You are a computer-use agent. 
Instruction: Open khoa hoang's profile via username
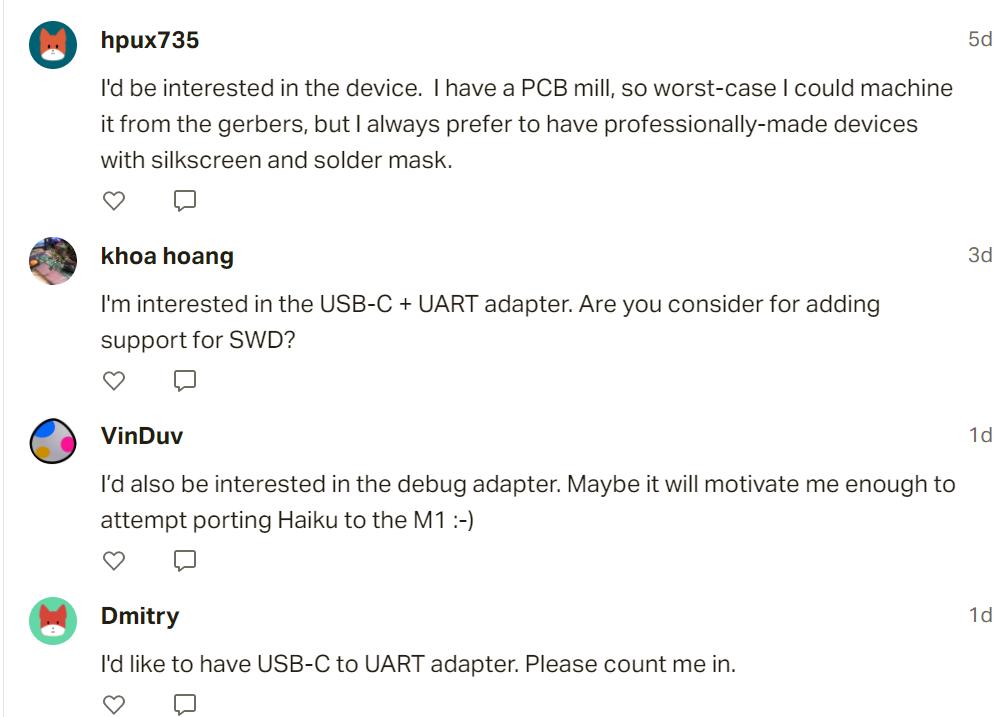tap(167, 256)
